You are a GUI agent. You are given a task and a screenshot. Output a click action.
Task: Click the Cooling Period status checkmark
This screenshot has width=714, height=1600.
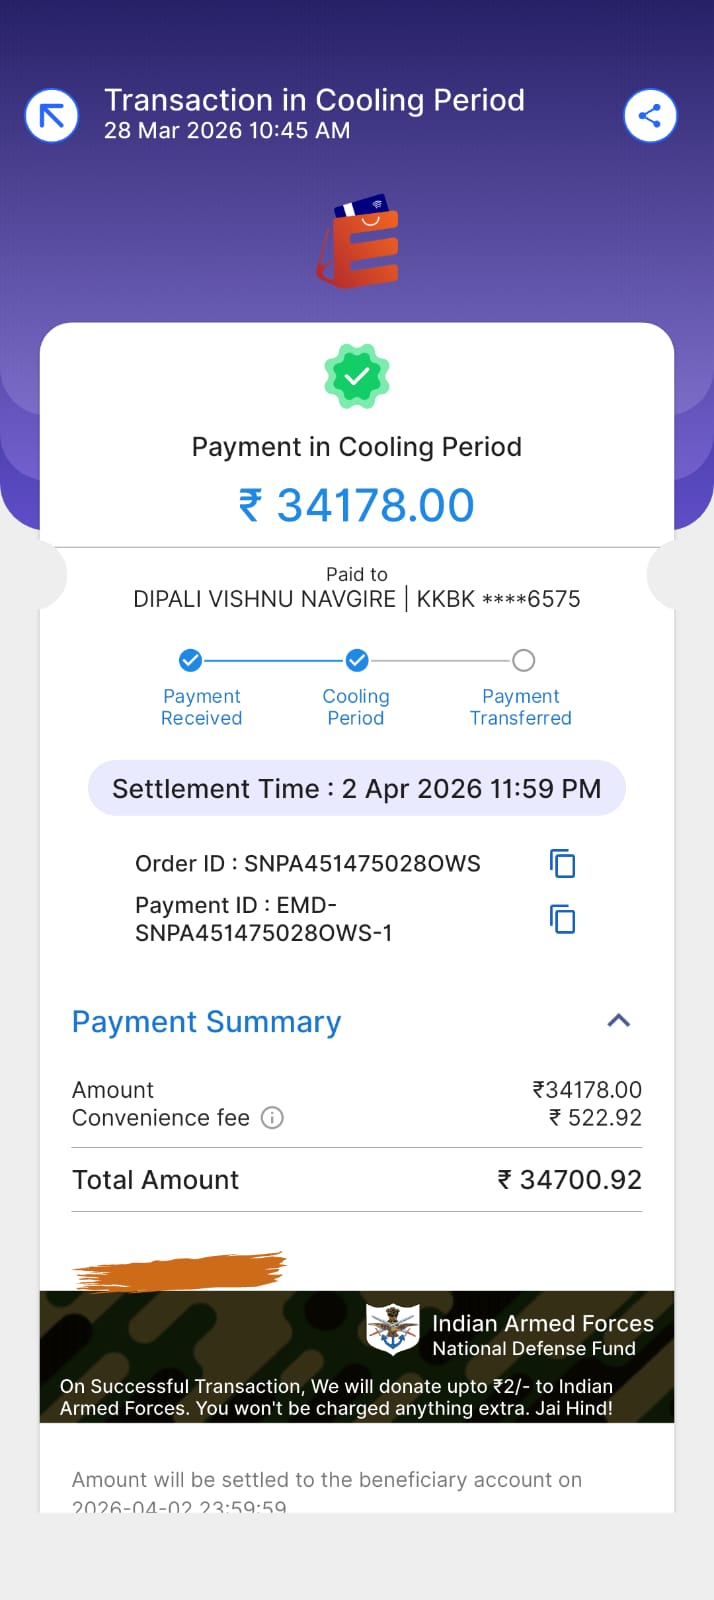(x=357, y=660)
